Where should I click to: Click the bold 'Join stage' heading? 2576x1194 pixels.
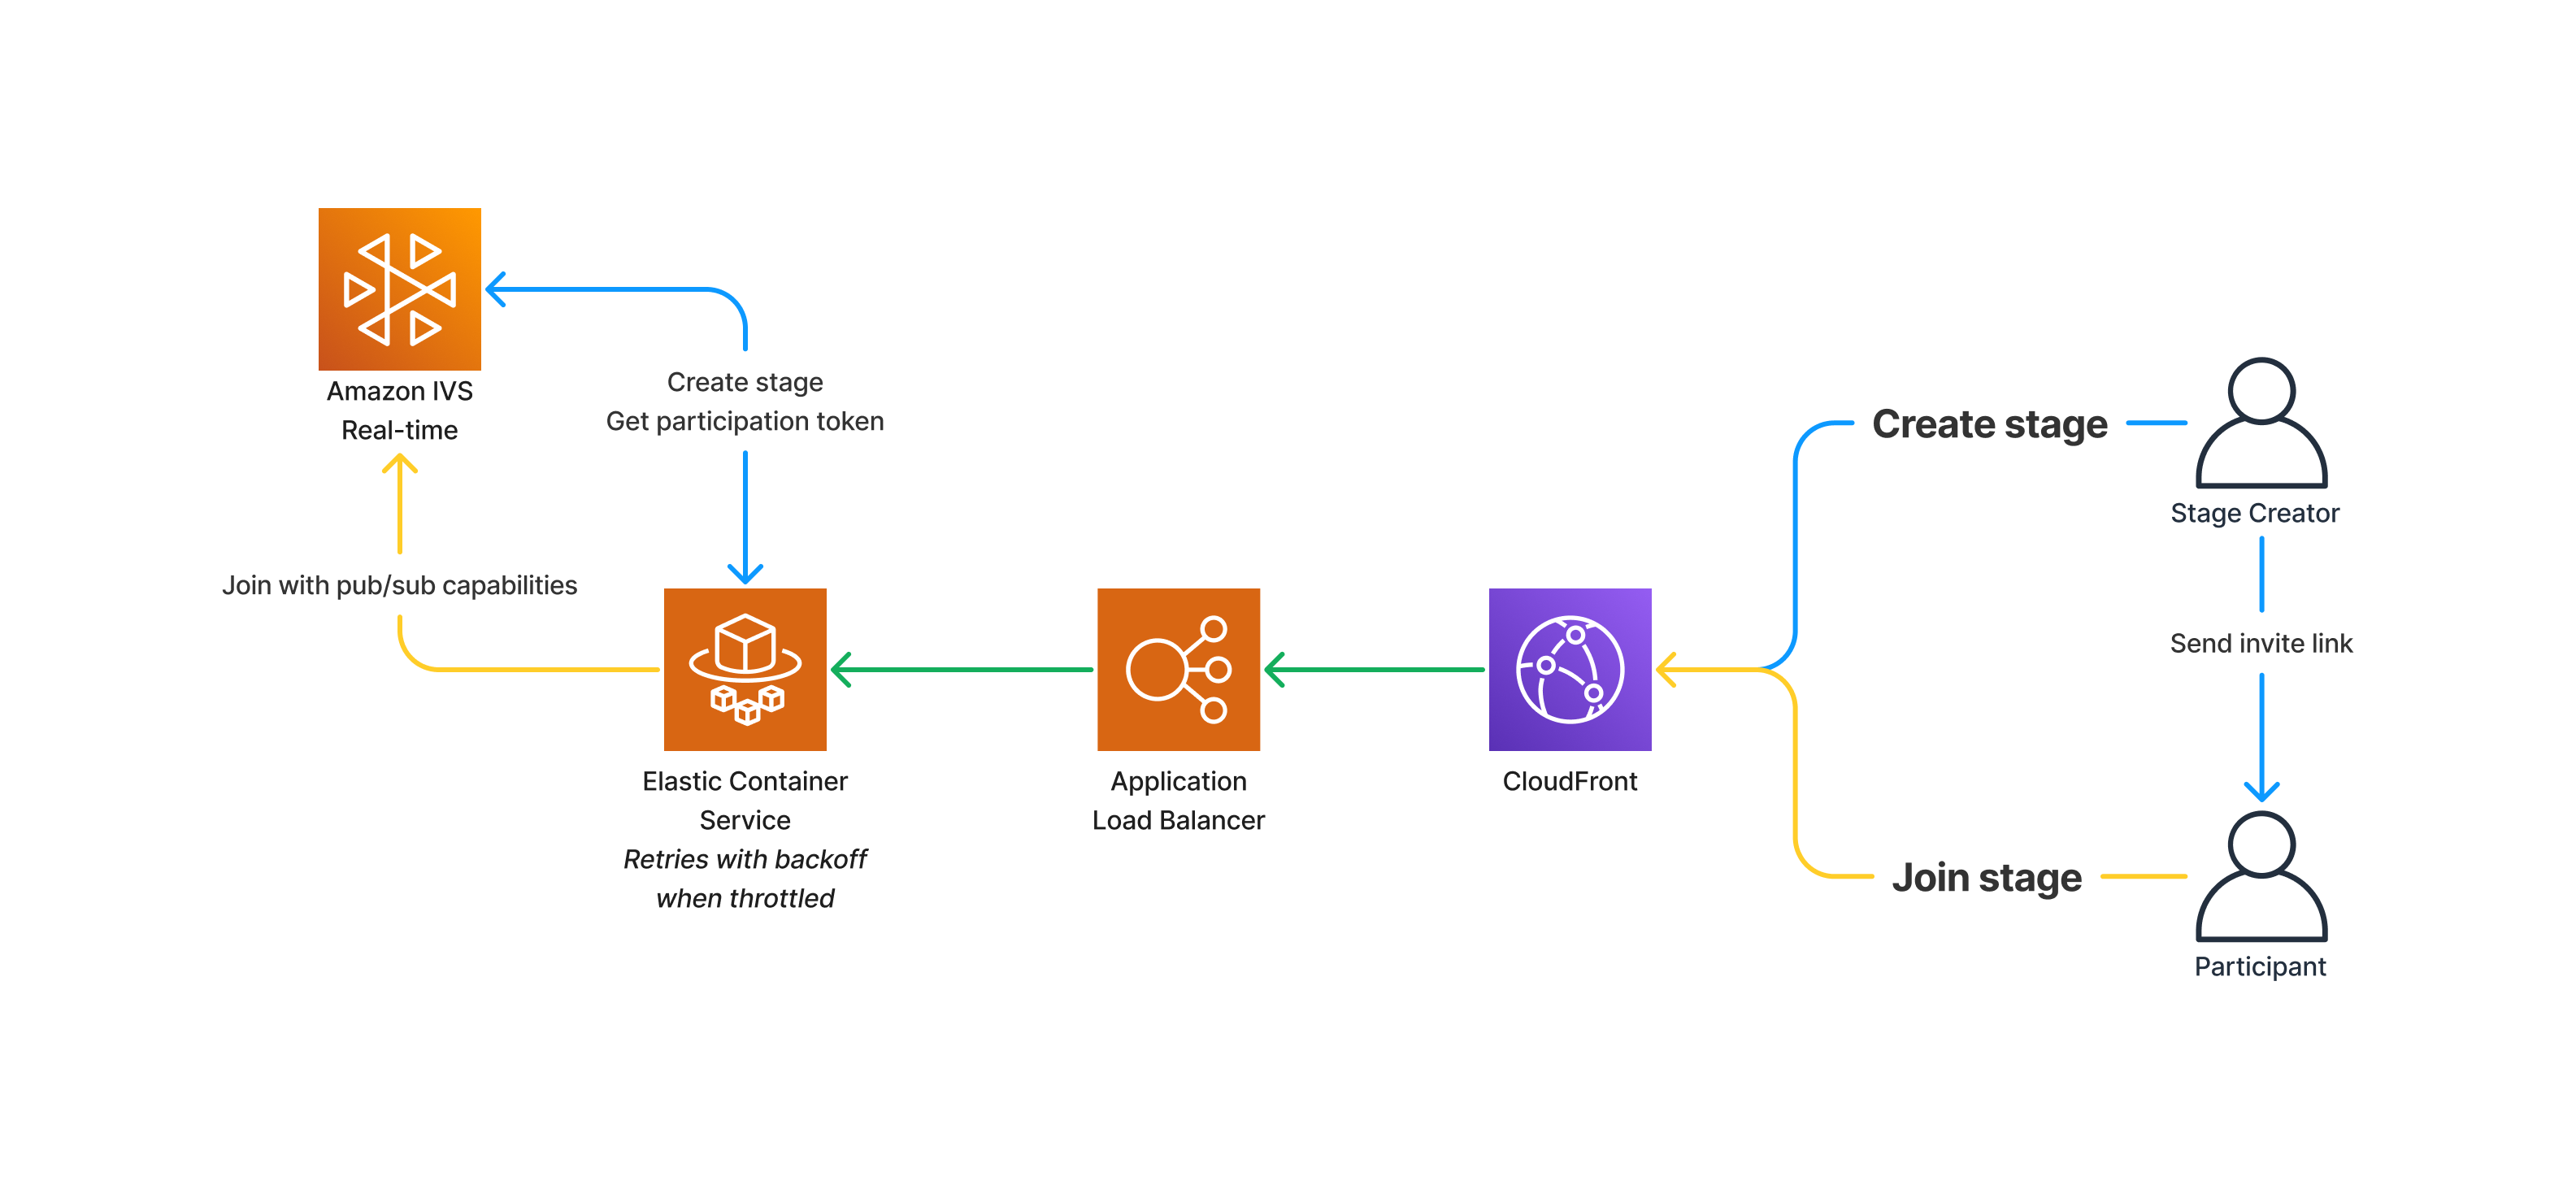(1986, 877)
